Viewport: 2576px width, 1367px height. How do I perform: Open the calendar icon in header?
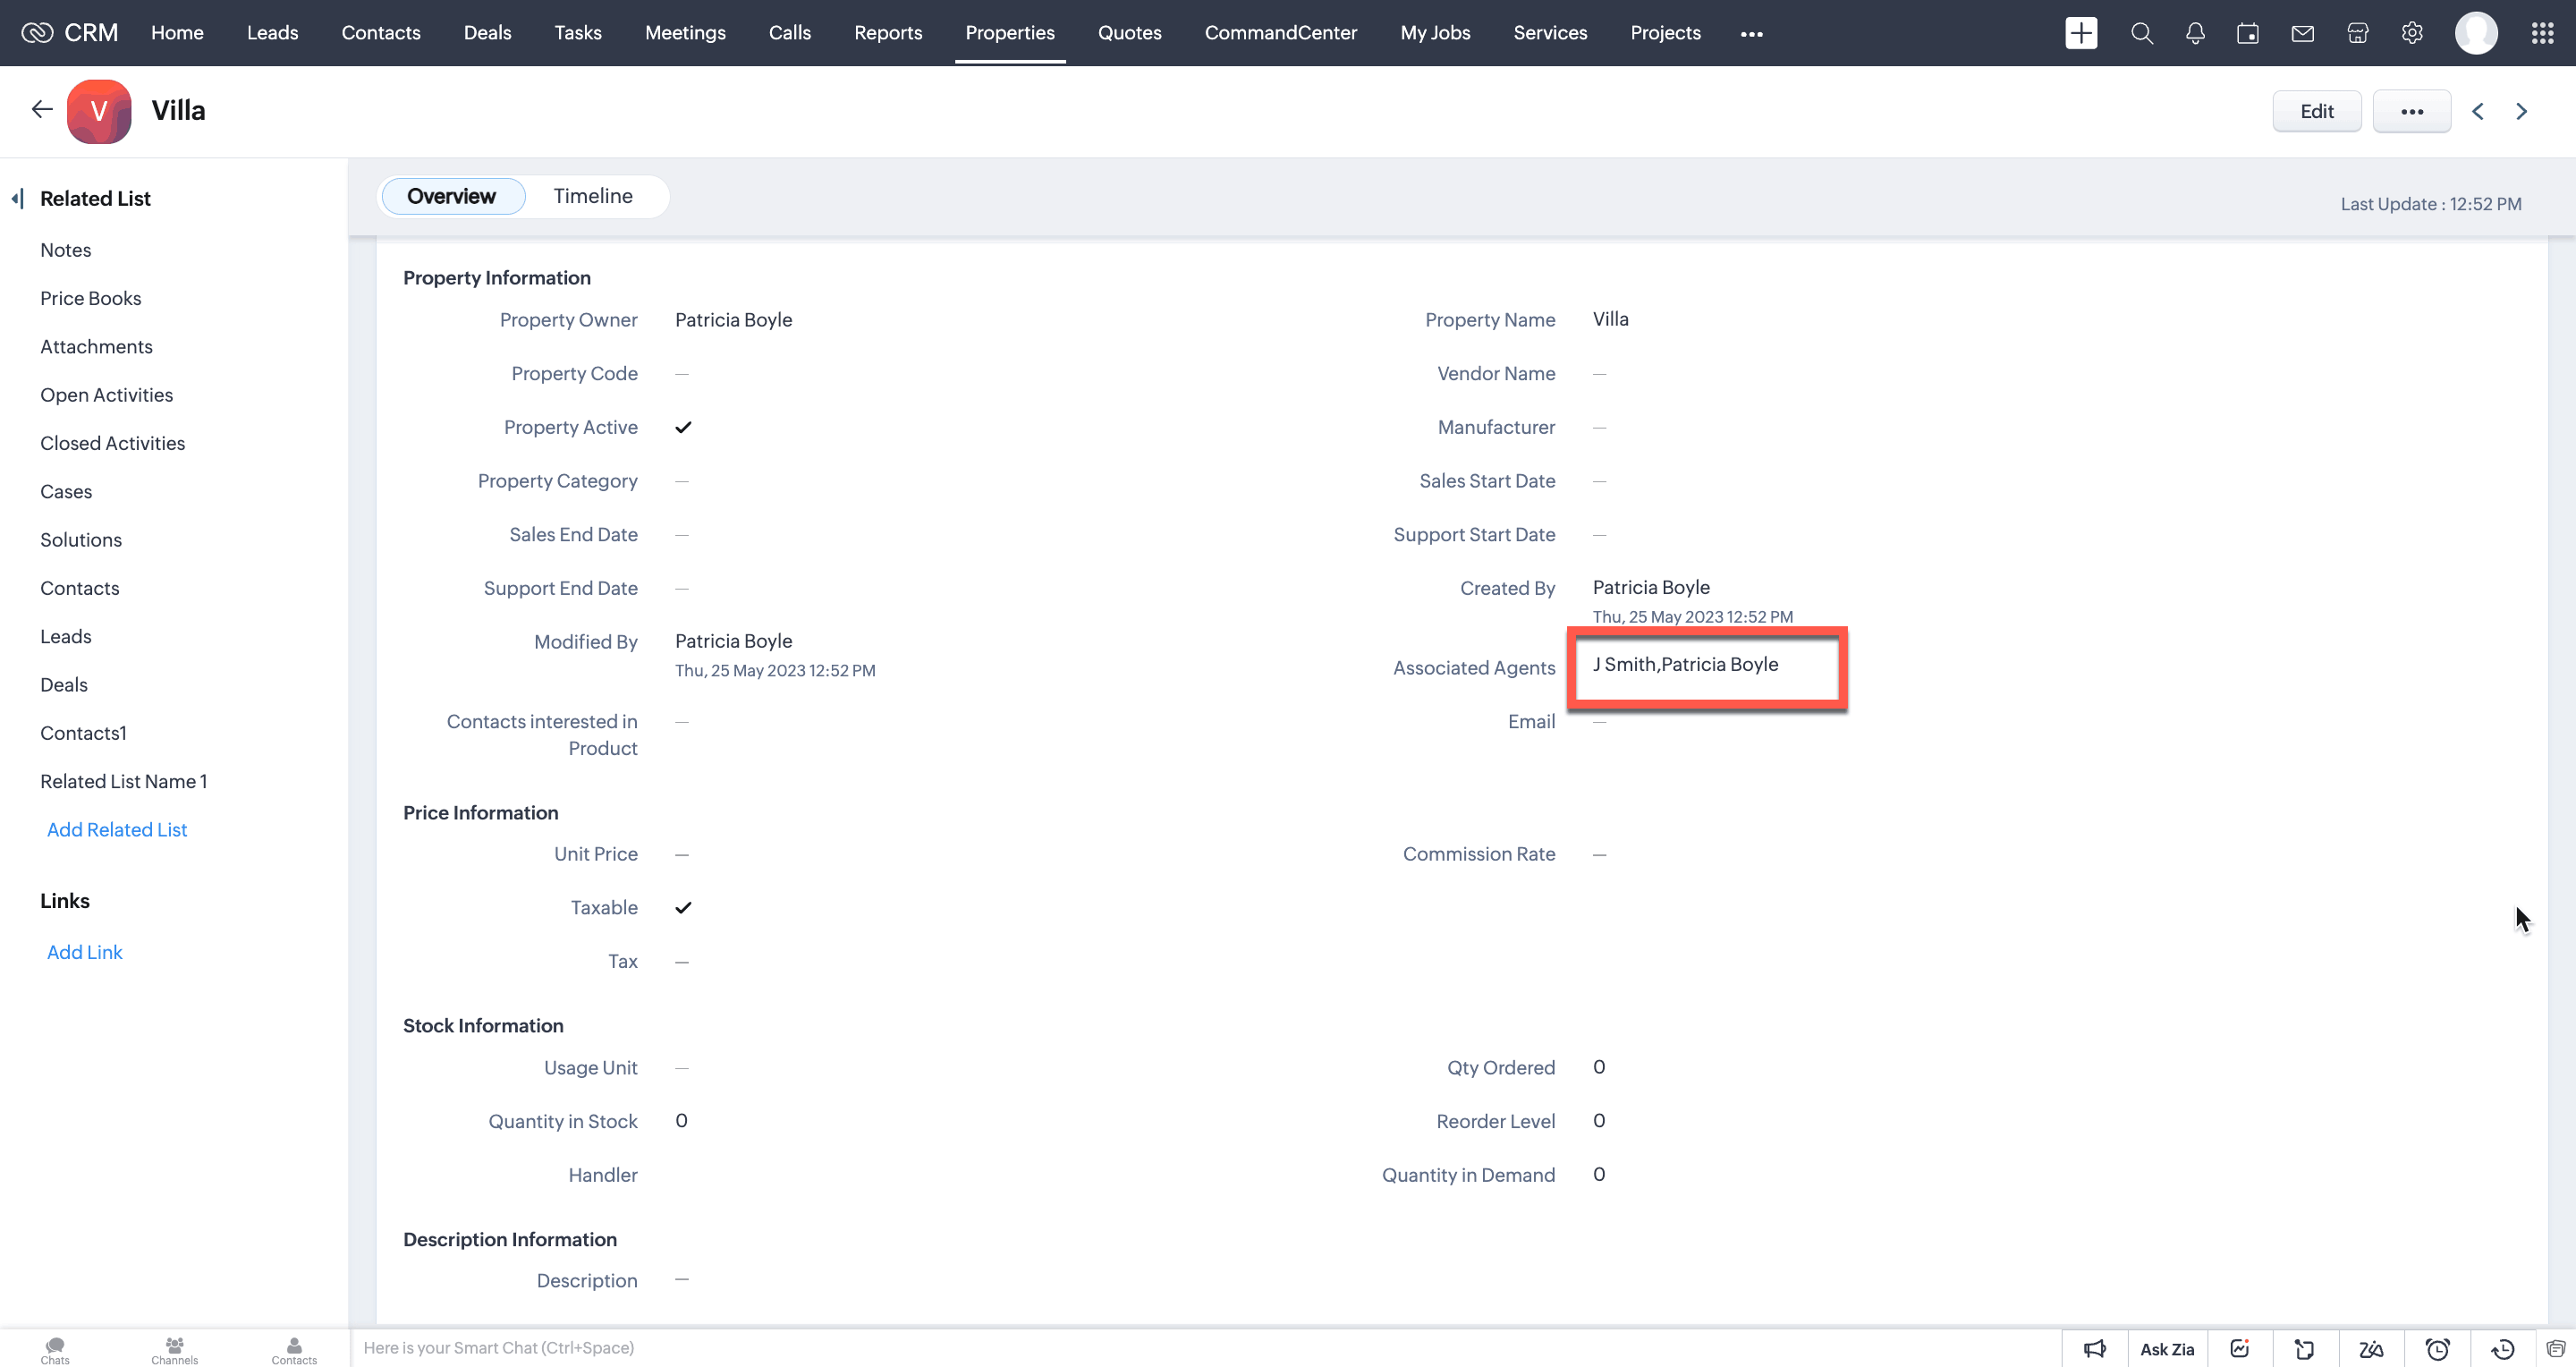(x=2248, y=33)
